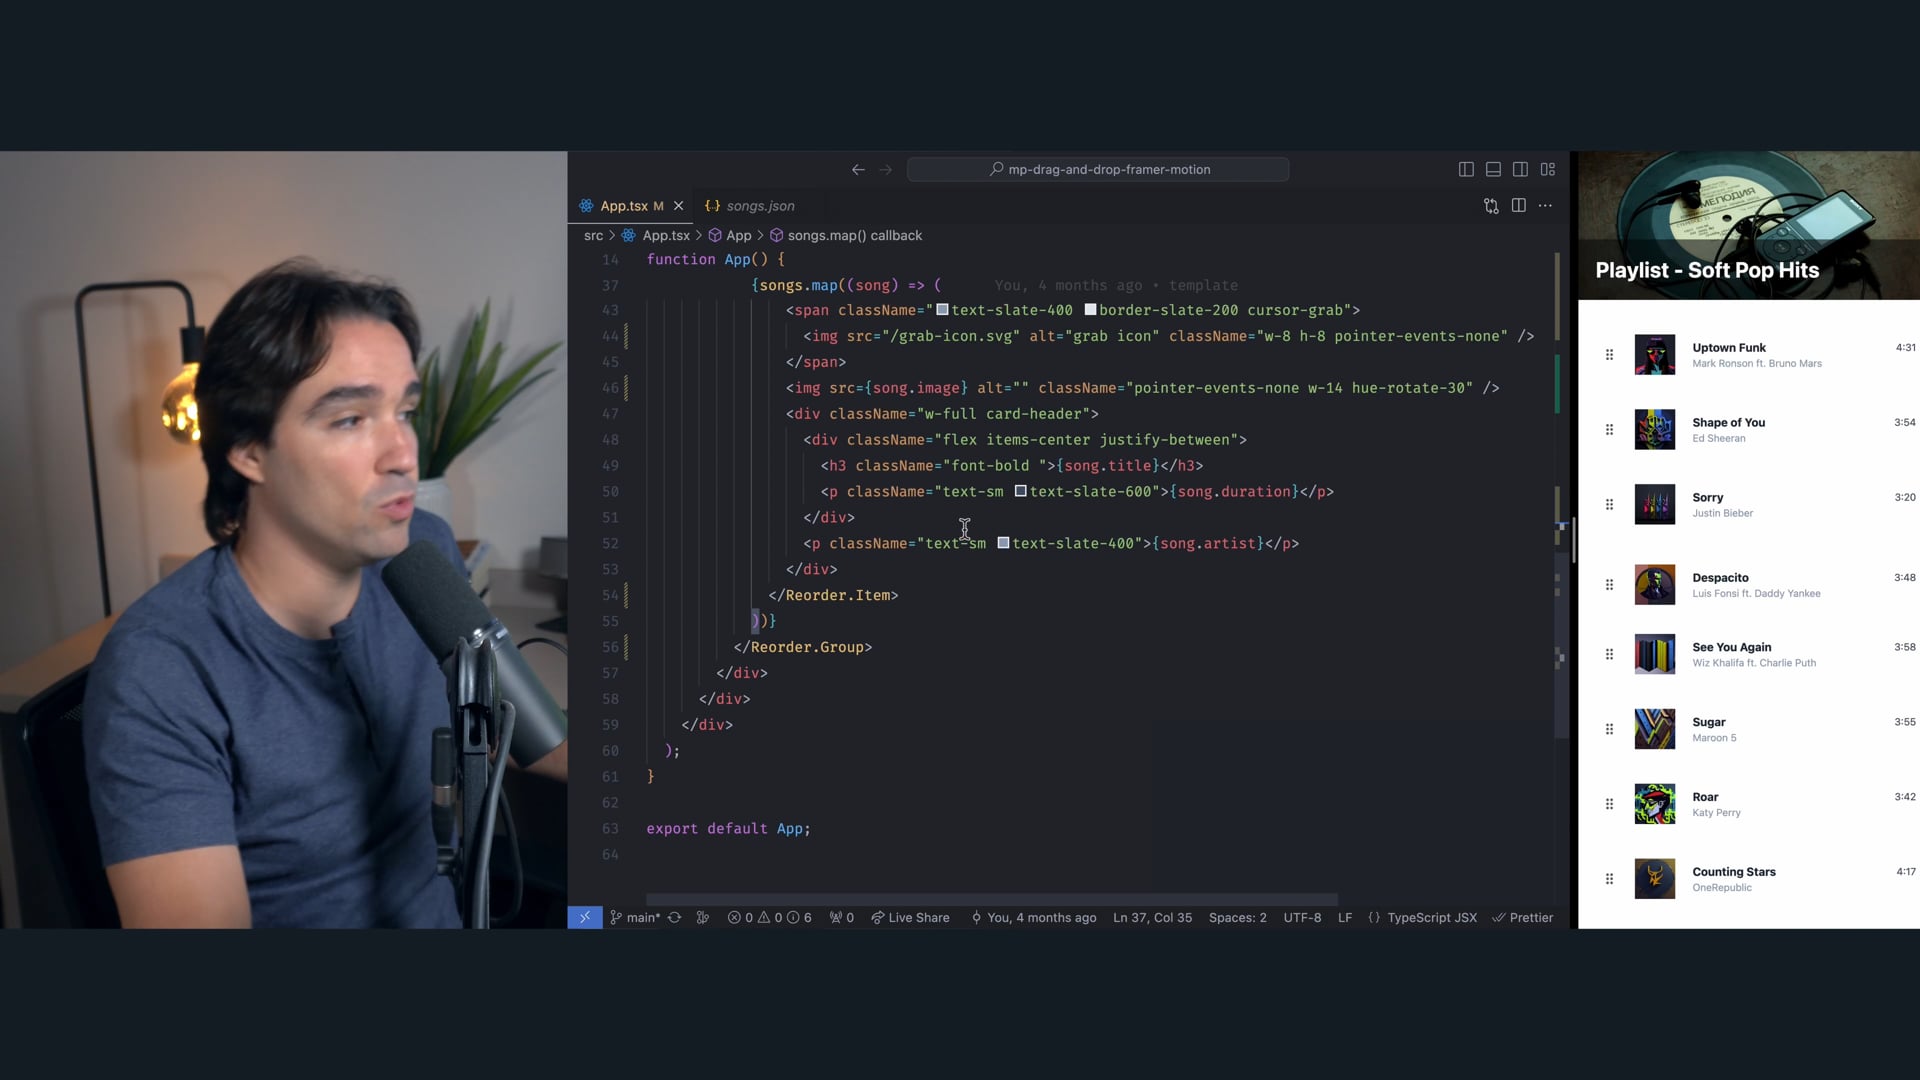Click the mp-drag-and-drop-framer-motion search box
1920x1080 pixels.
point(1098,170)
